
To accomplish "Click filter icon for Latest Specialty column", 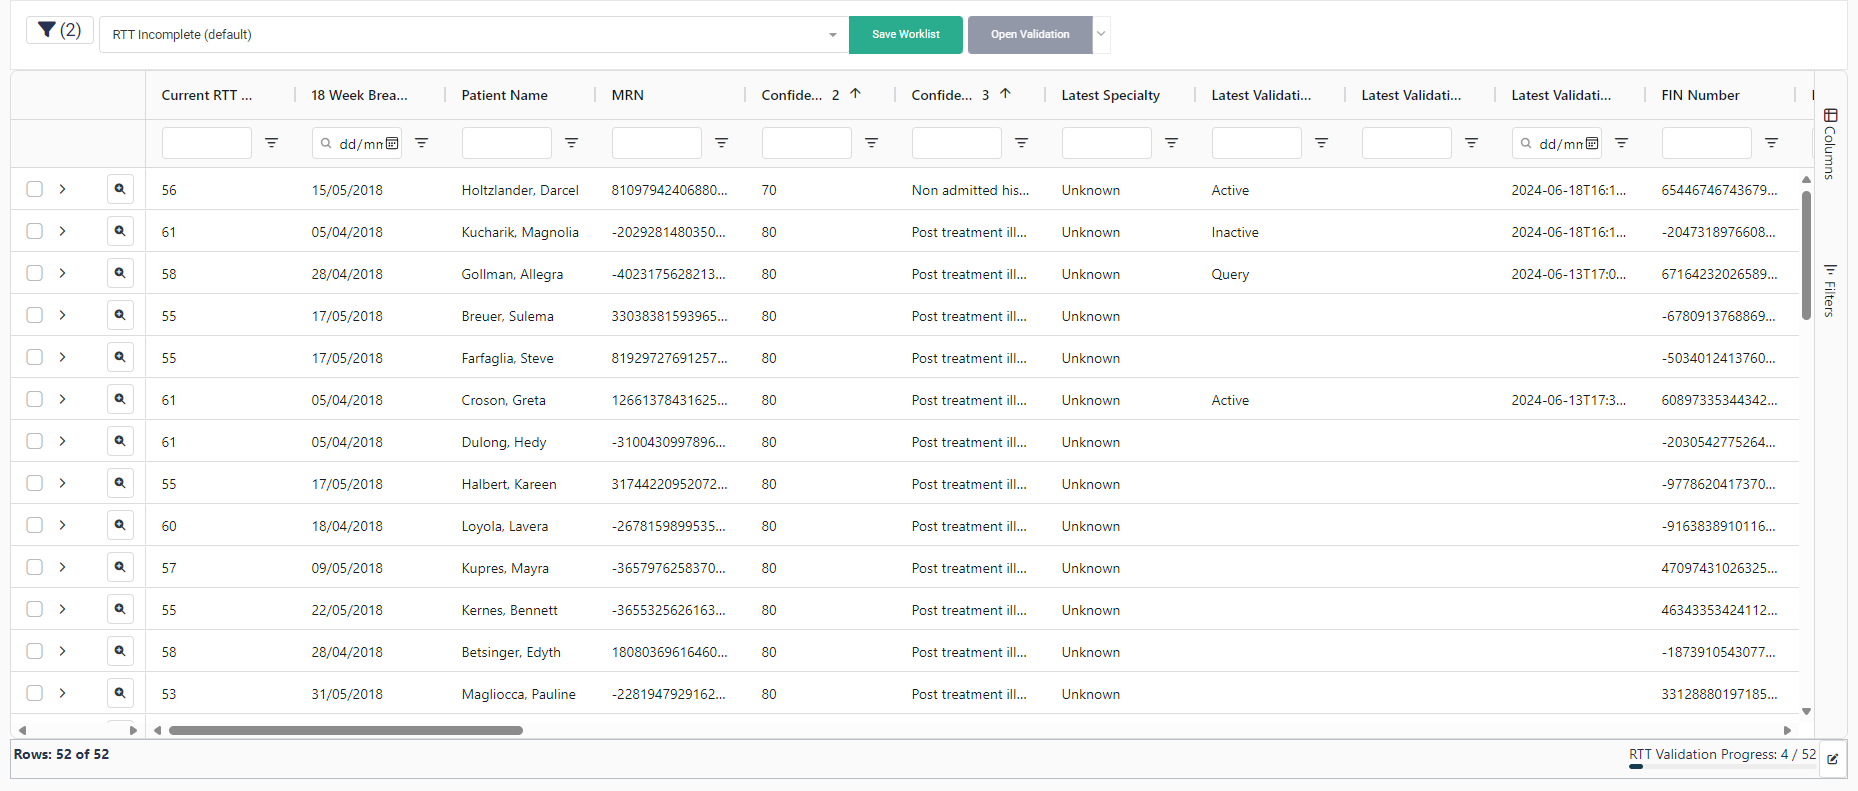I will pos(1171,143).
